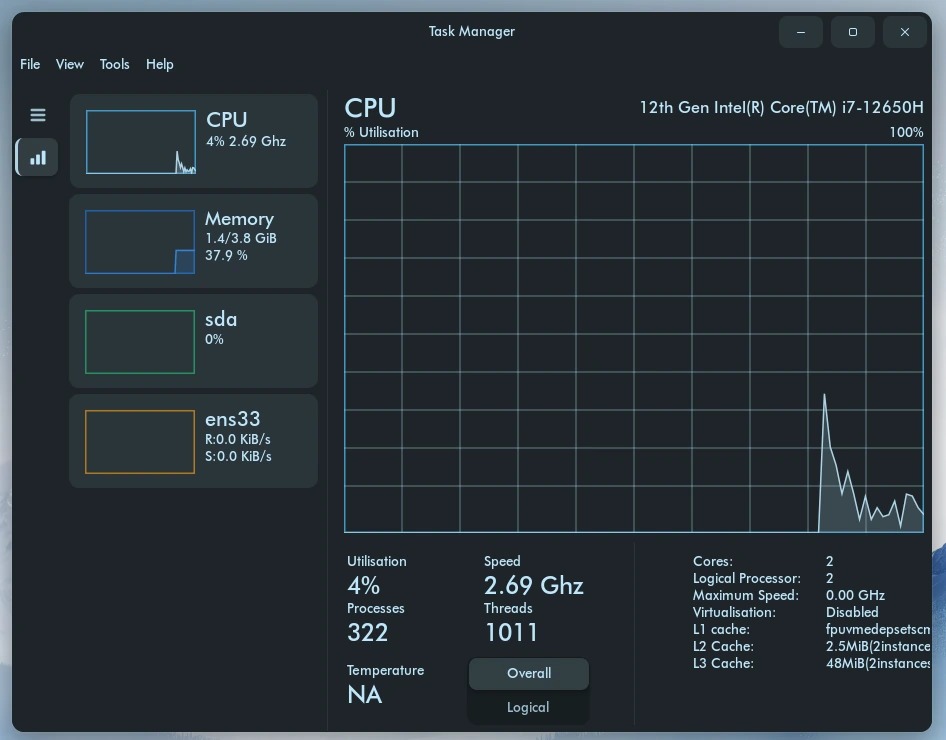This screenshot has width=946, height=740.
Task: Select the ens33 network card
Action: coord(194,441)
